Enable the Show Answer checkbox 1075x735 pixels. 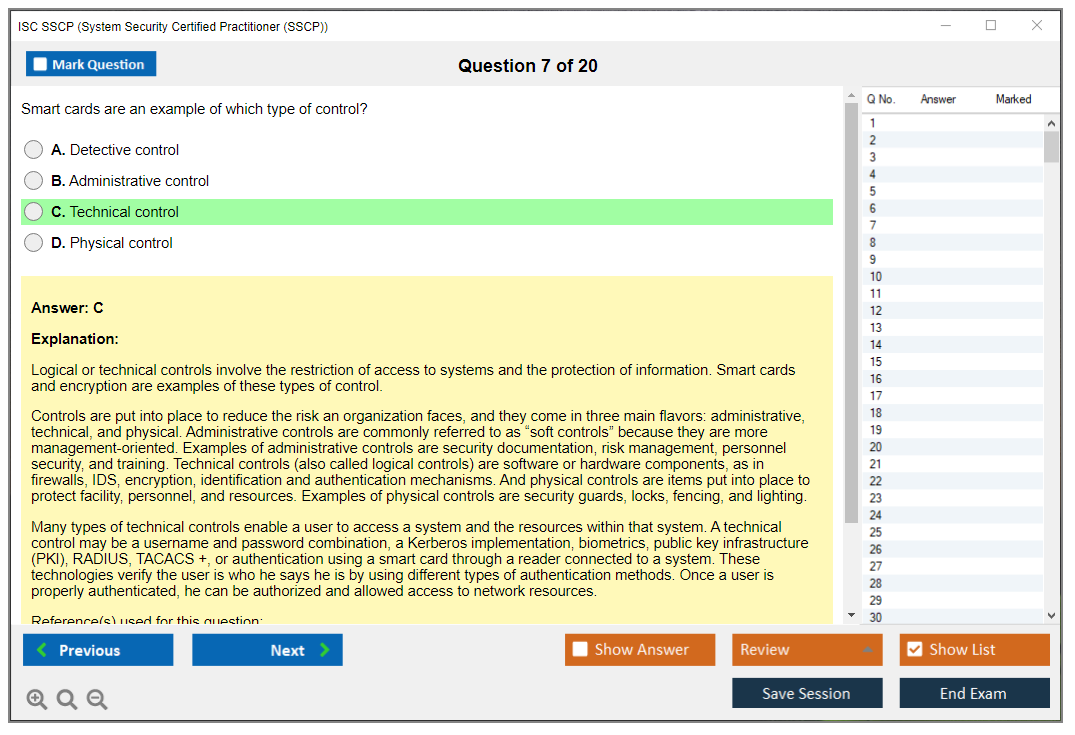580,650
